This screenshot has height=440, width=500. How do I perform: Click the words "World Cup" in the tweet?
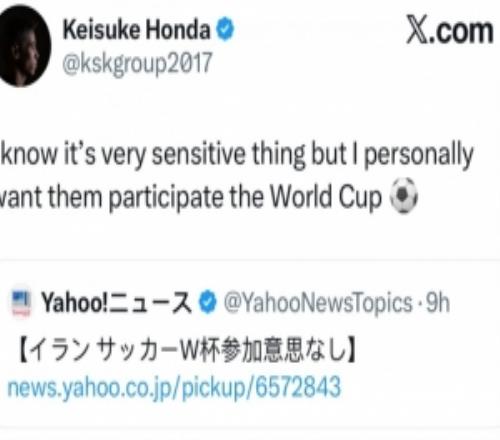(x=326, y=197)
